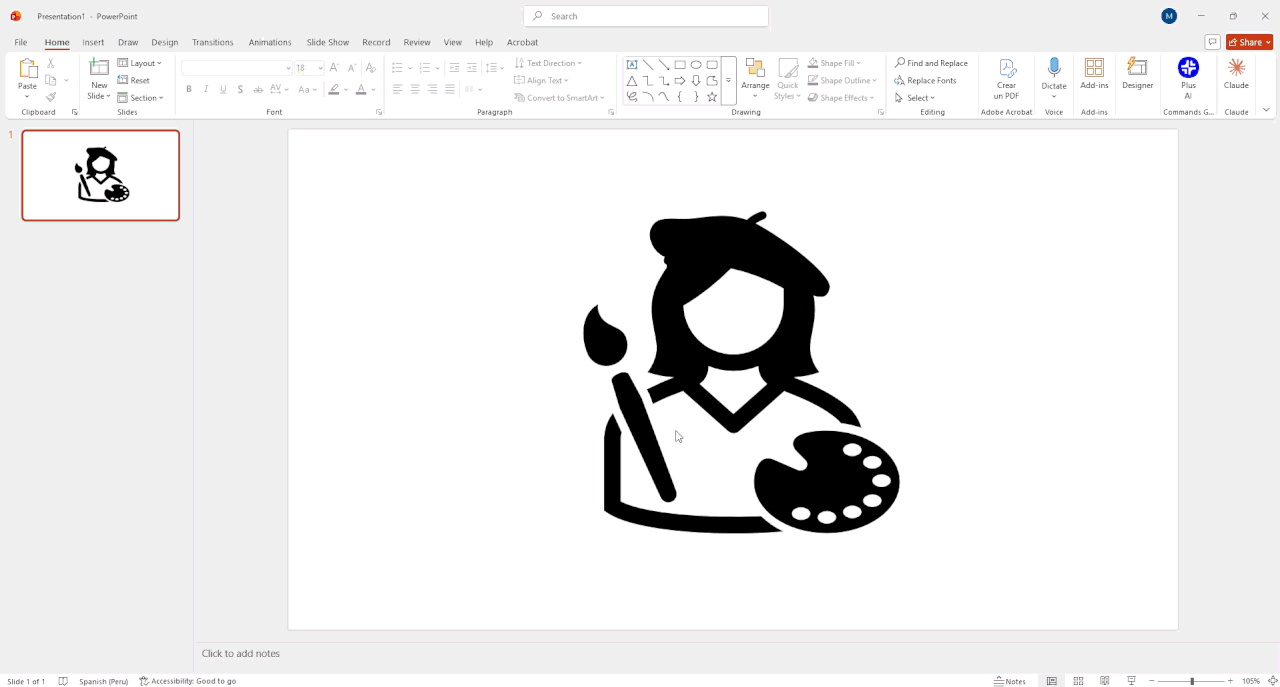Launch Plus AI add-in

pyautogui.click(x=1188, y=79)
